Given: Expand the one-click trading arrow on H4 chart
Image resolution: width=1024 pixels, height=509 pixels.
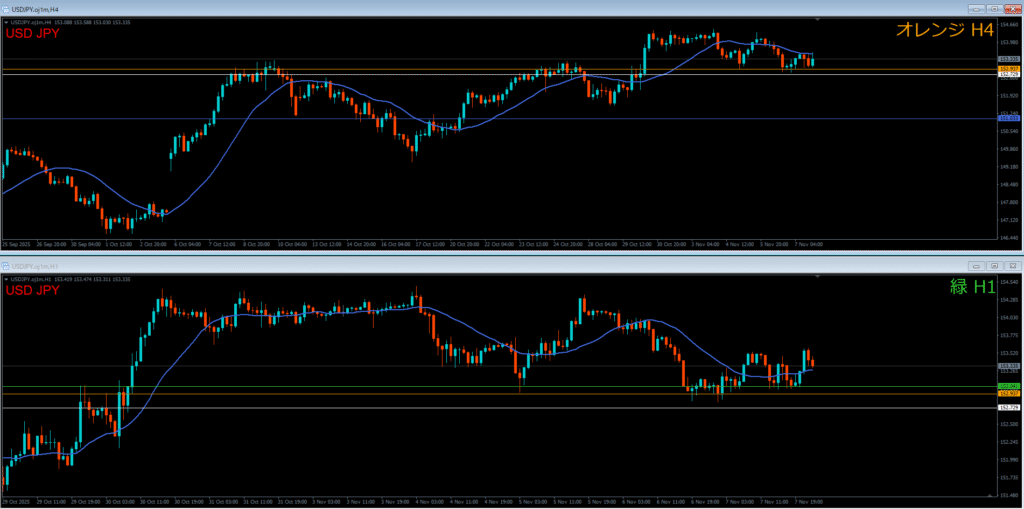Looking at the screenshot, I should [x=6, y=22].
